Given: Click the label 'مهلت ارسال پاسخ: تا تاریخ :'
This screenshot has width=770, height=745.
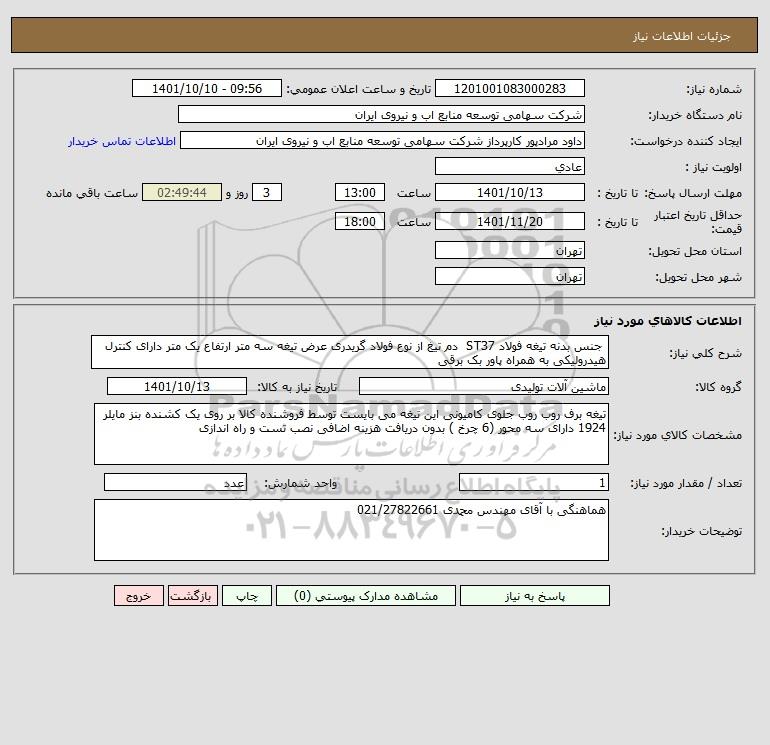Looking at the screenshot, I should click(x=669, y=193).
